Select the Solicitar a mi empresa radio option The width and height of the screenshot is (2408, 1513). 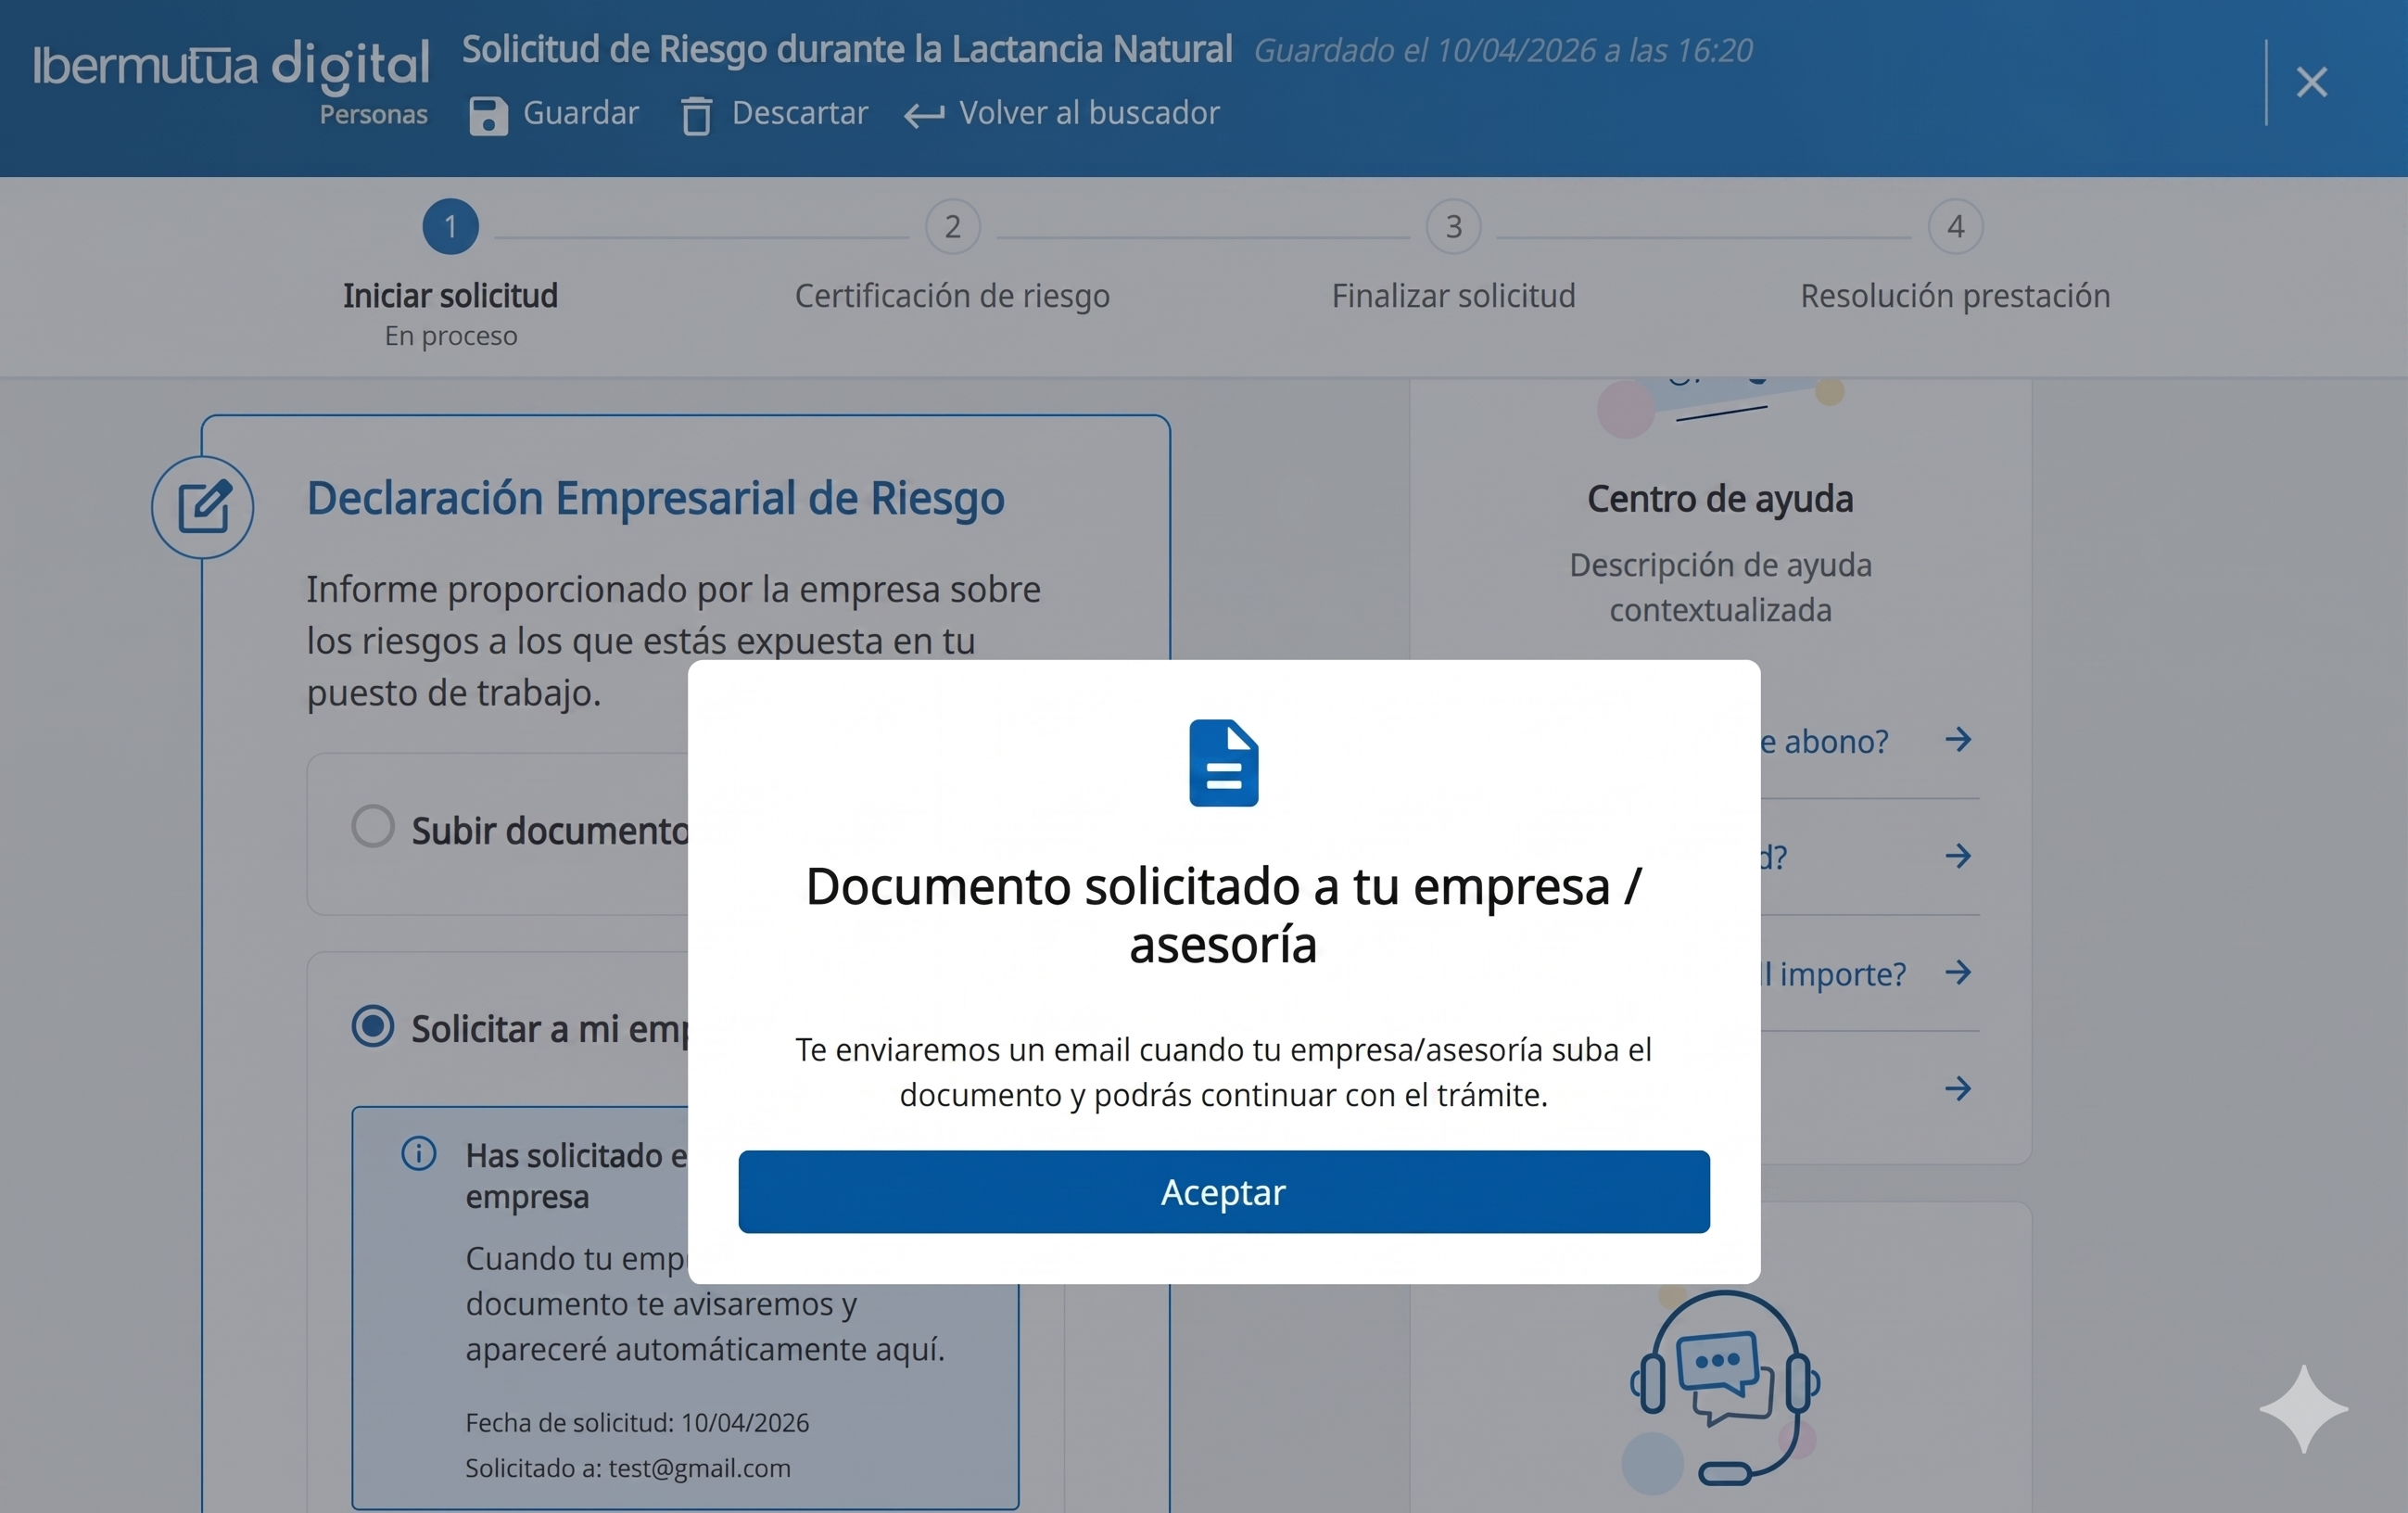point(373,1026)
